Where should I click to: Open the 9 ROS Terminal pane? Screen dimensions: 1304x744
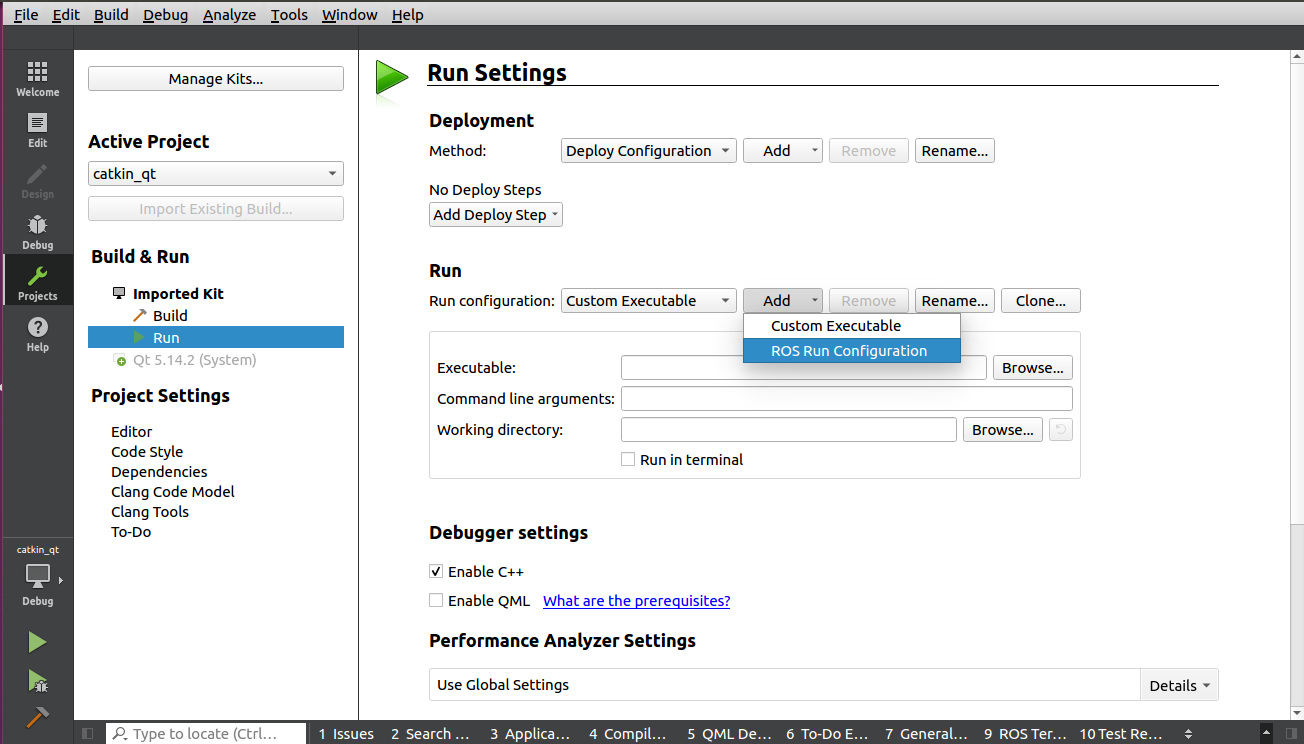tap(1025, 733)
